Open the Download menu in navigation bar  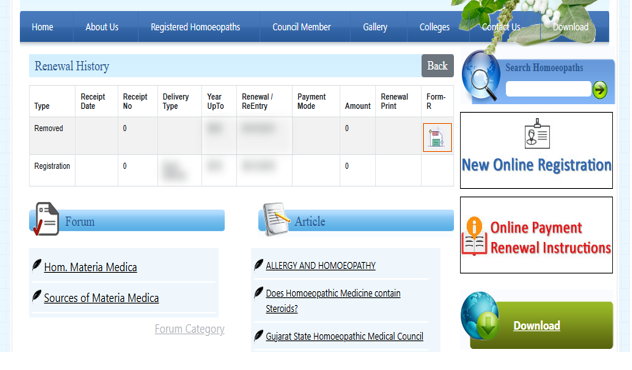point(570,27)
